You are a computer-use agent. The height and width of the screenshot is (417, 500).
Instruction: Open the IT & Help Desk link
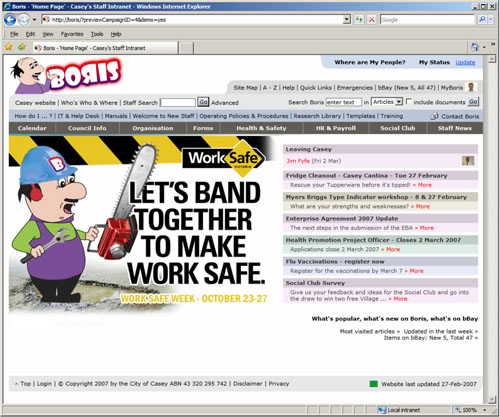[78, 116]
